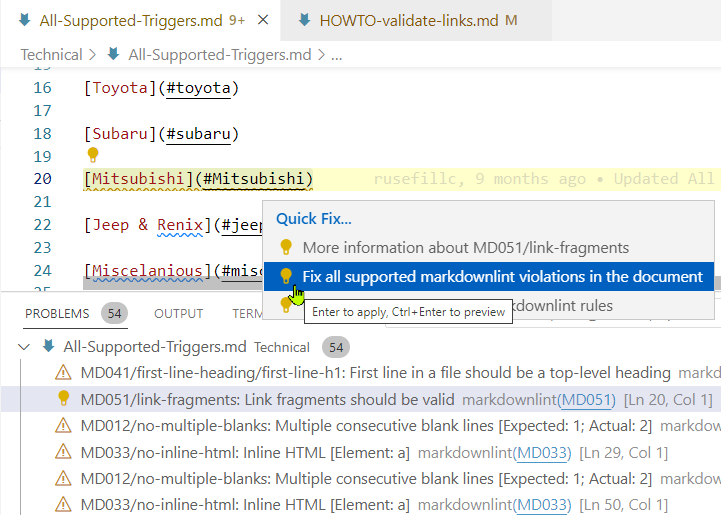
Task: Open the All-Supported-Triggers.md breadcrumb dropdown
Action: 220,55
